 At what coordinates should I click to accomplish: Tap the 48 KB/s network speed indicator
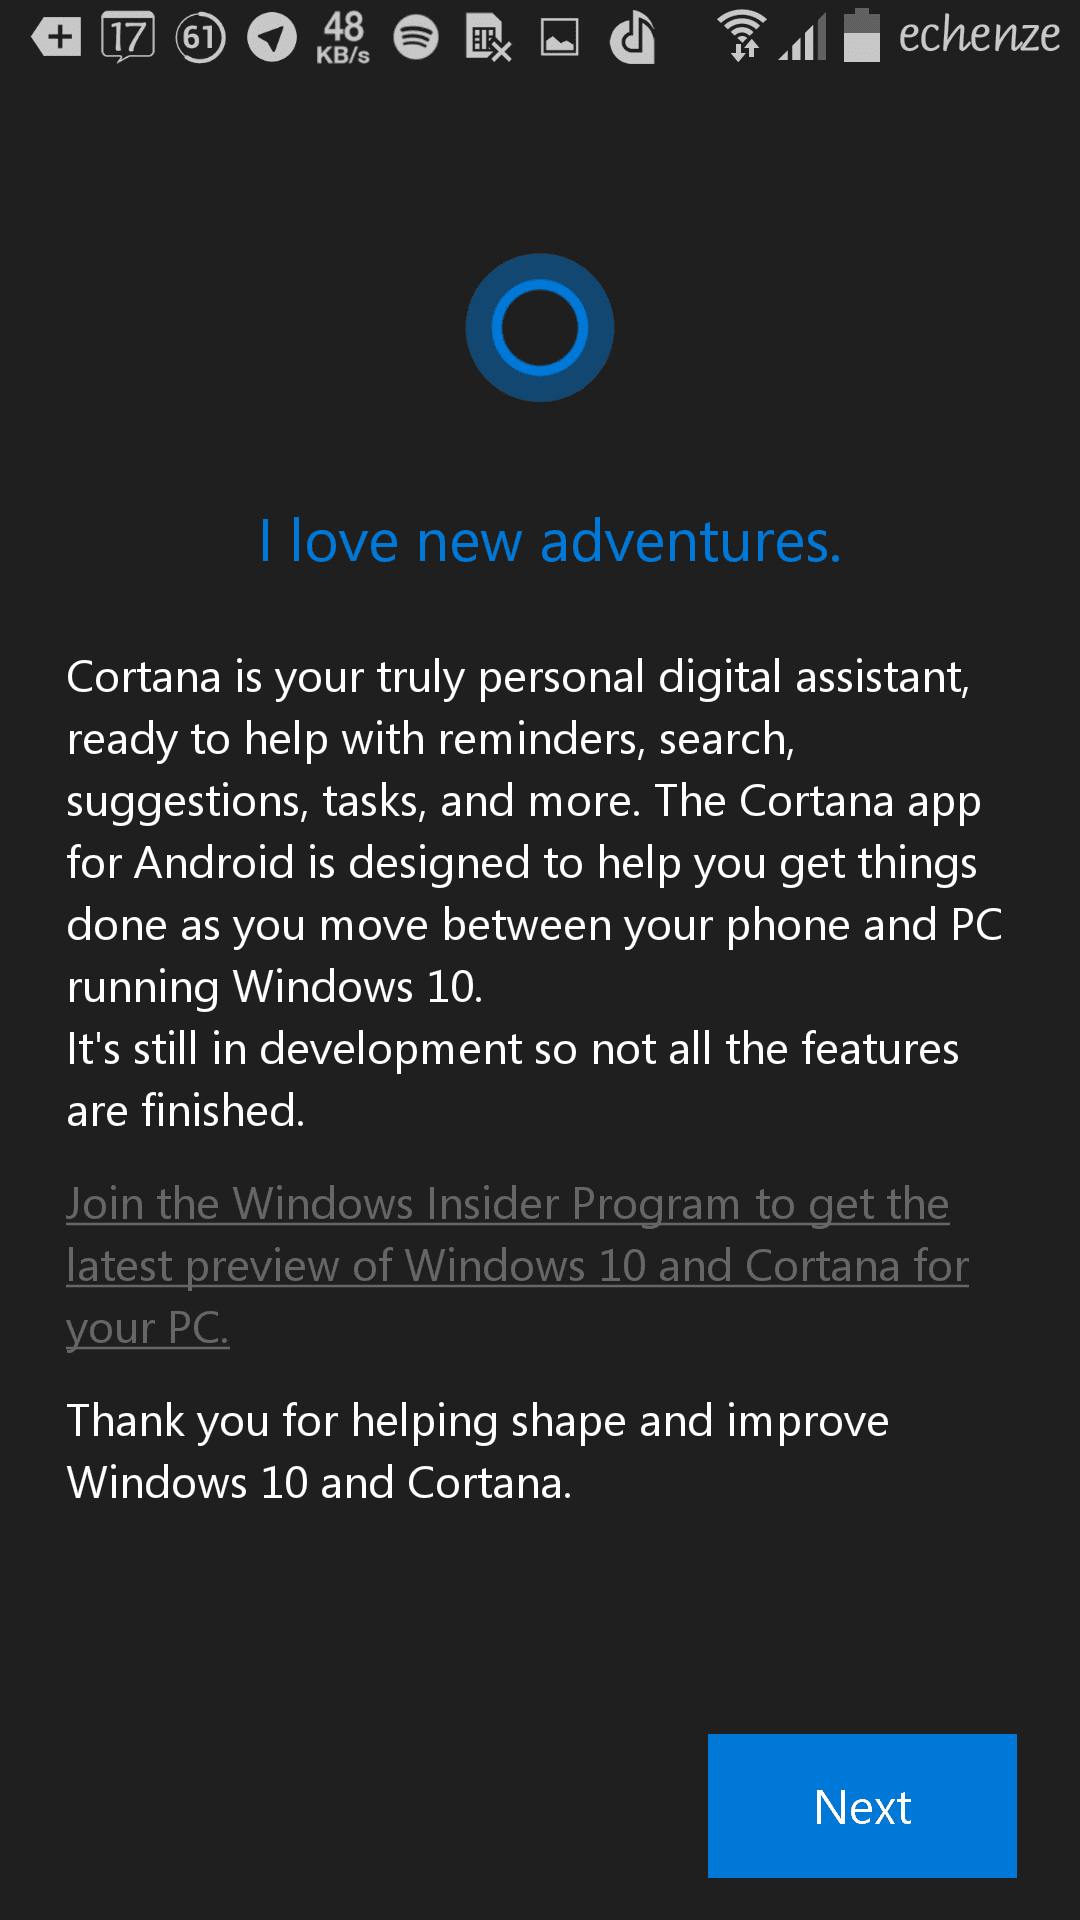tap(343, 38)
